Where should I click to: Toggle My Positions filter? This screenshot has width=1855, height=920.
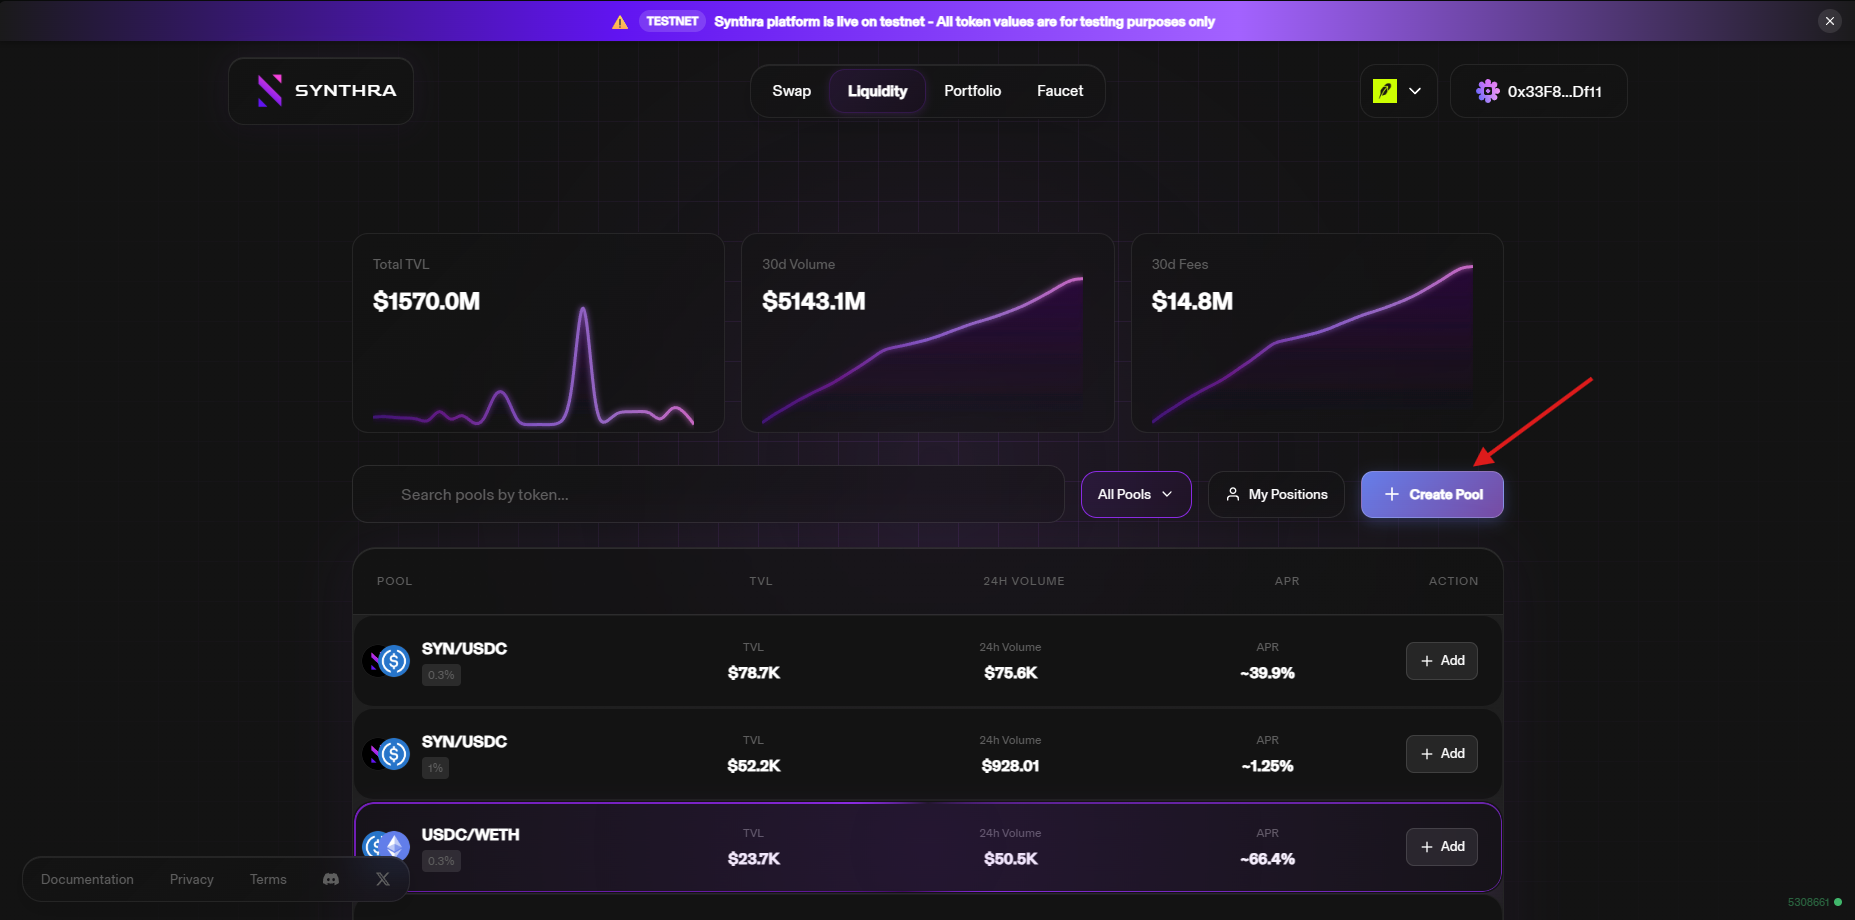point(1276,494)
